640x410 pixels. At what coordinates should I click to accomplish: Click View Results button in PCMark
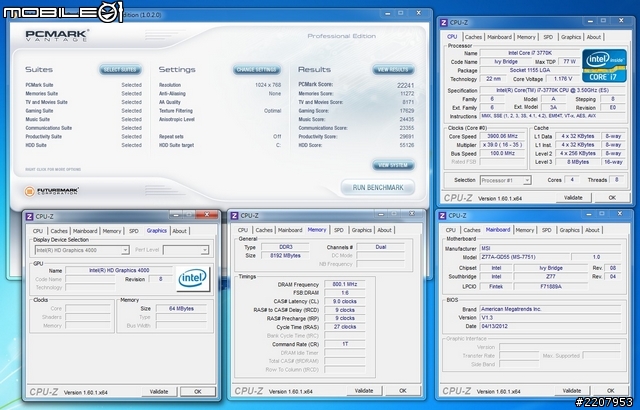coord(393,70)
